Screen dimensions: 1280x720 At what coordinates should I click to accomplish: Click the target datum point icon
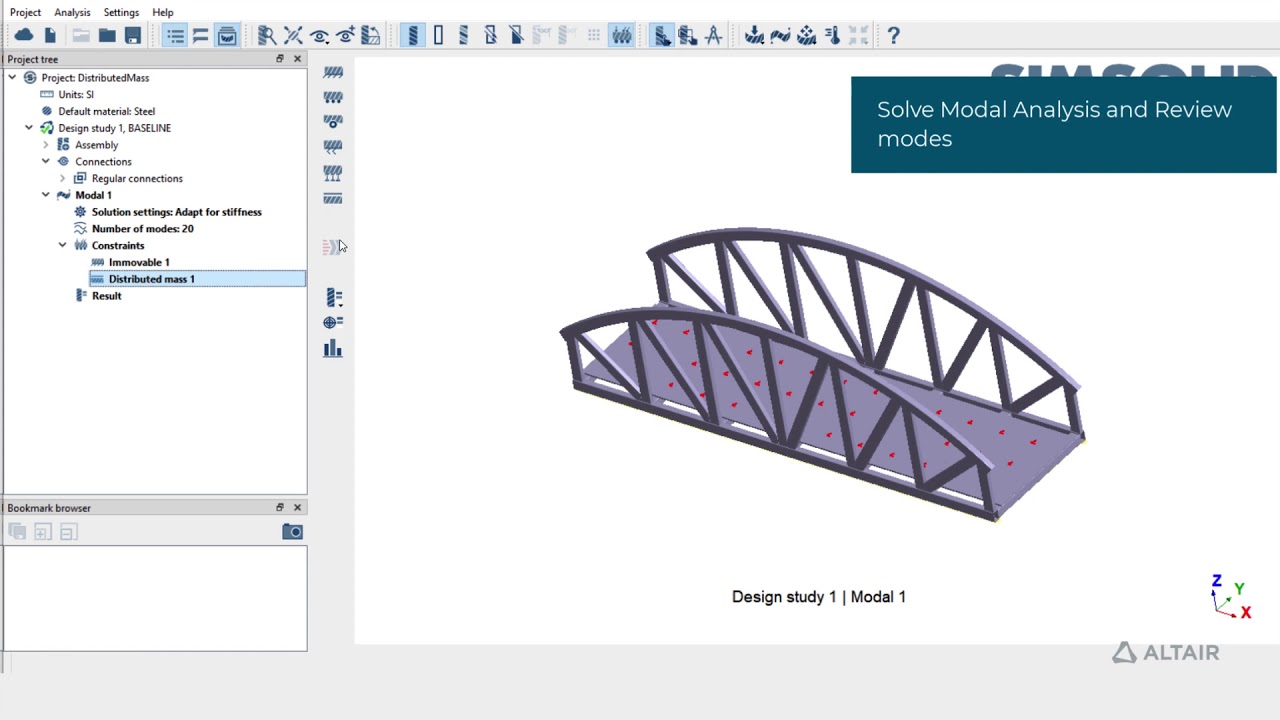(x=333, y=322)
